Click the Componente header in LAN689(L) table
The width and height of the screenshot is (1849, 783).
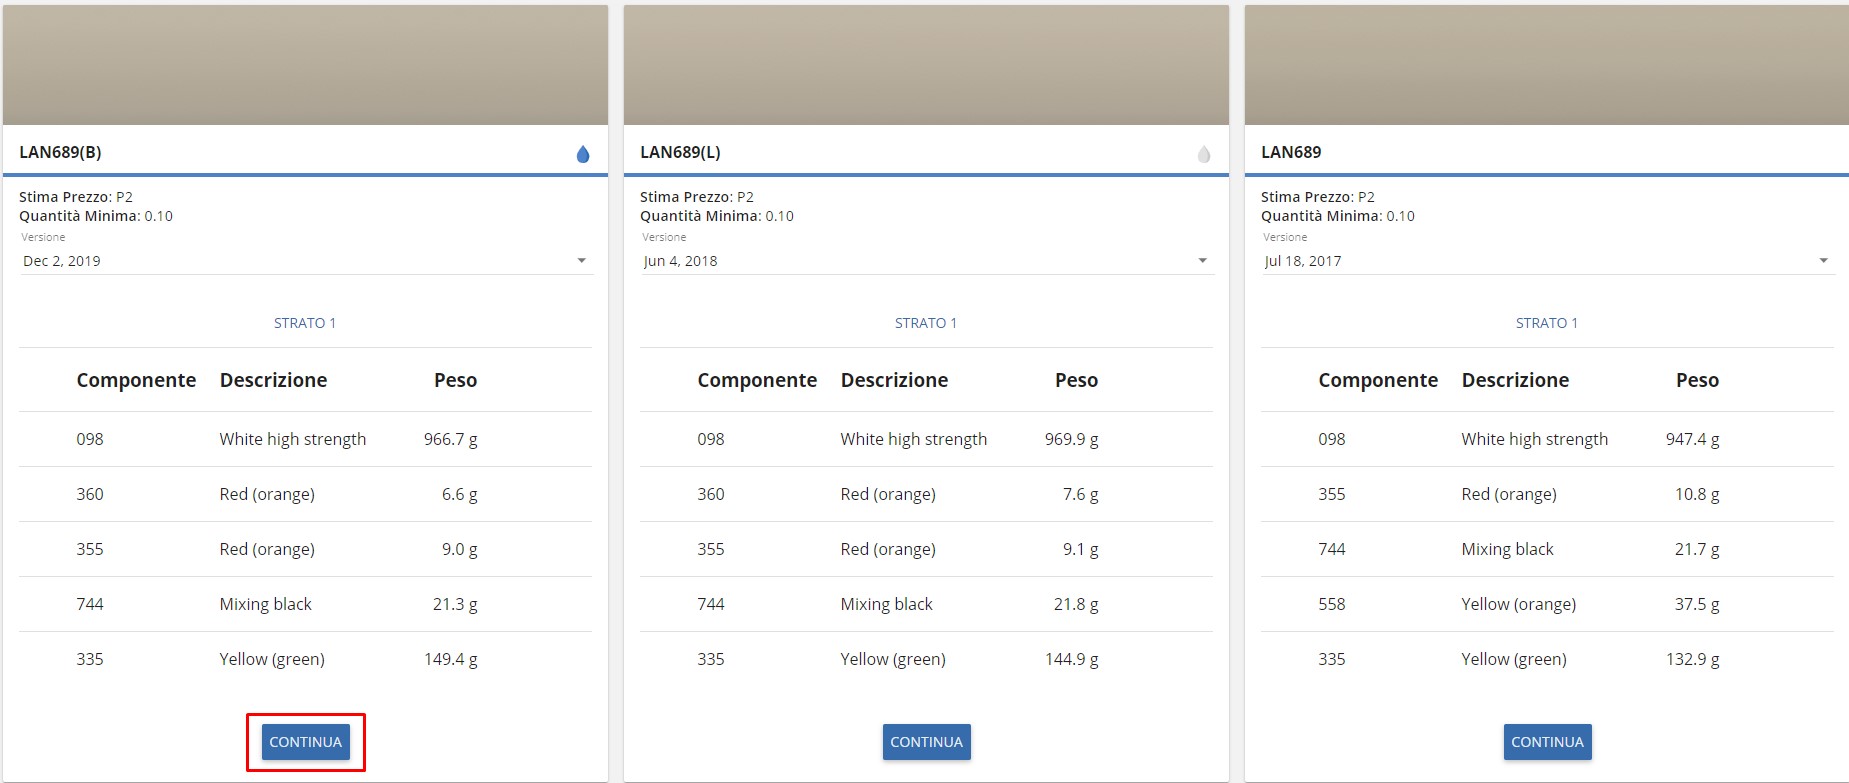[757, 380]
